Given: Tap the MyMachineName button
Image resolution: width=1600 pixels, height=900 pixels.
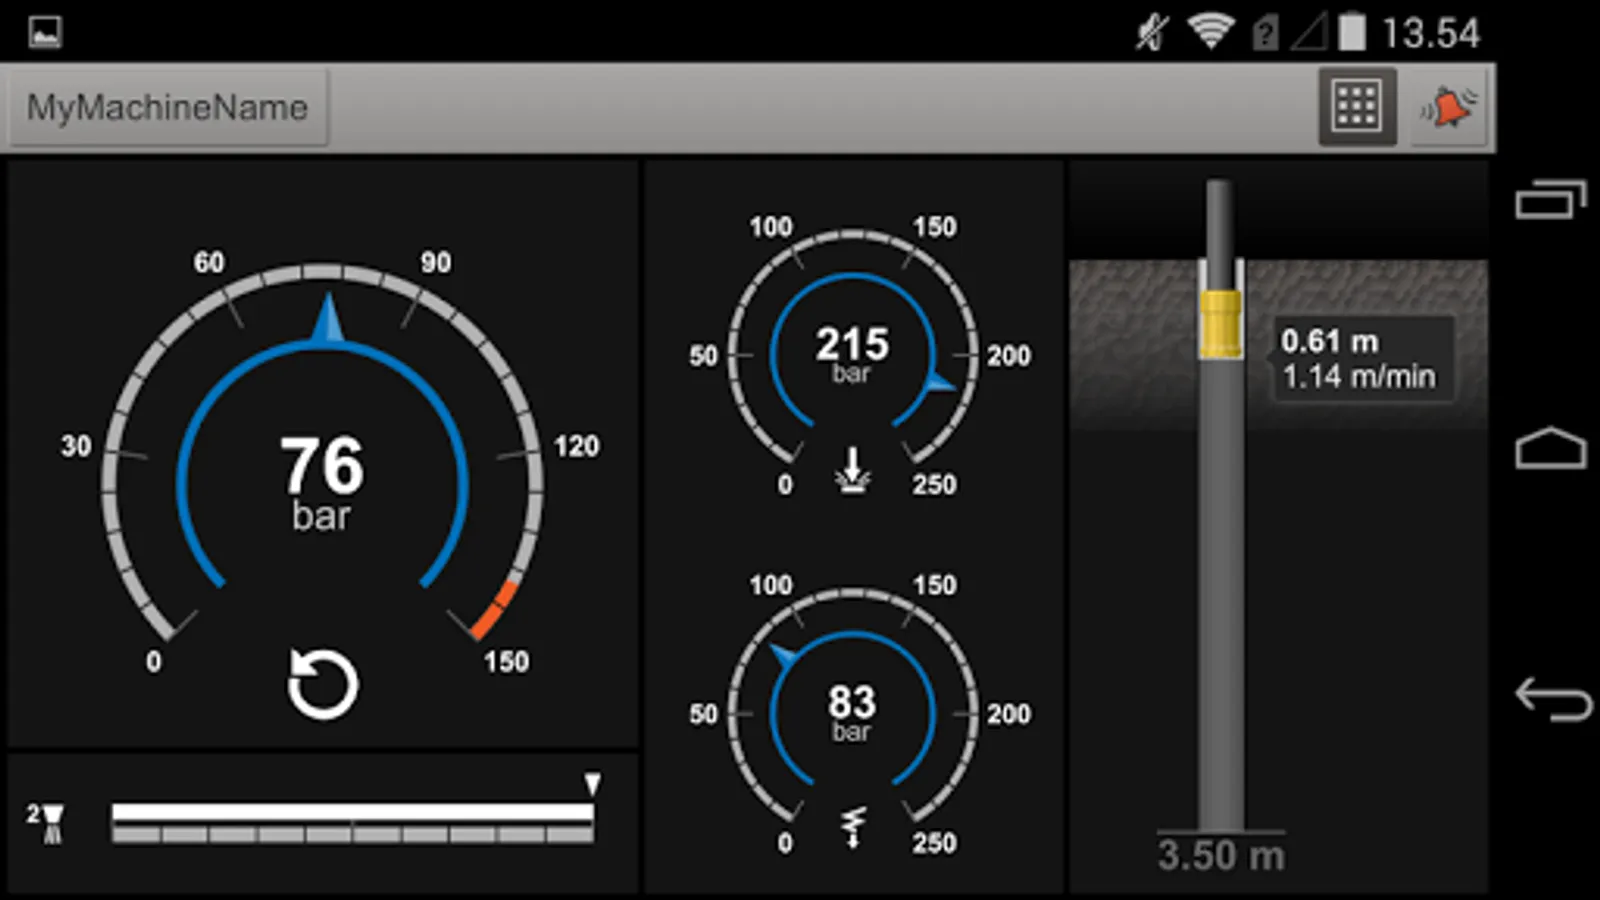Looking at the screenshot, I should pos(167,107).
